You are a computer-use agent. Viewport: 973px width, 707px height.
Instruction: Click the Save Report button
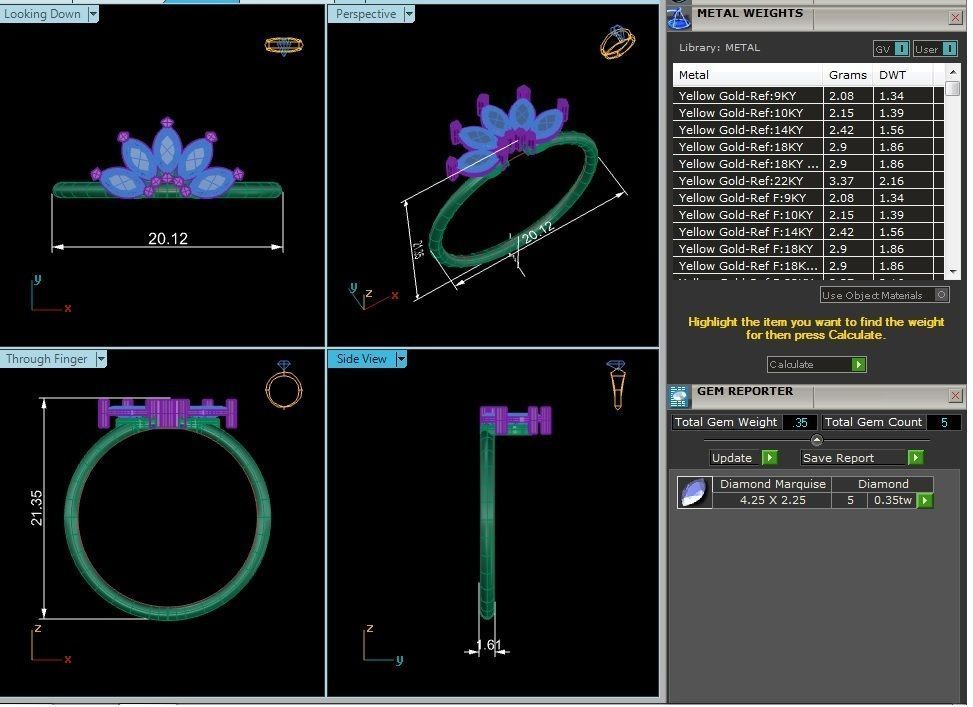pyautogui.click(x=861, y=458)
